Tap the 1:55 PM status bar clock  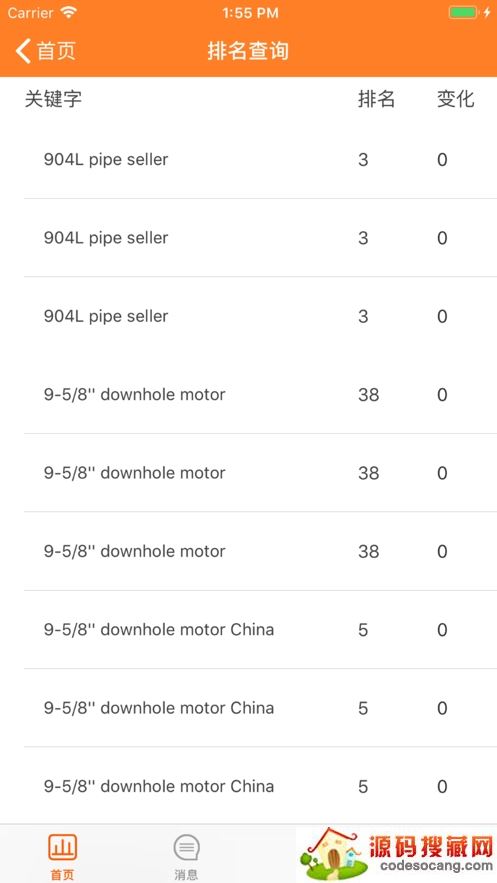(250, 13)
